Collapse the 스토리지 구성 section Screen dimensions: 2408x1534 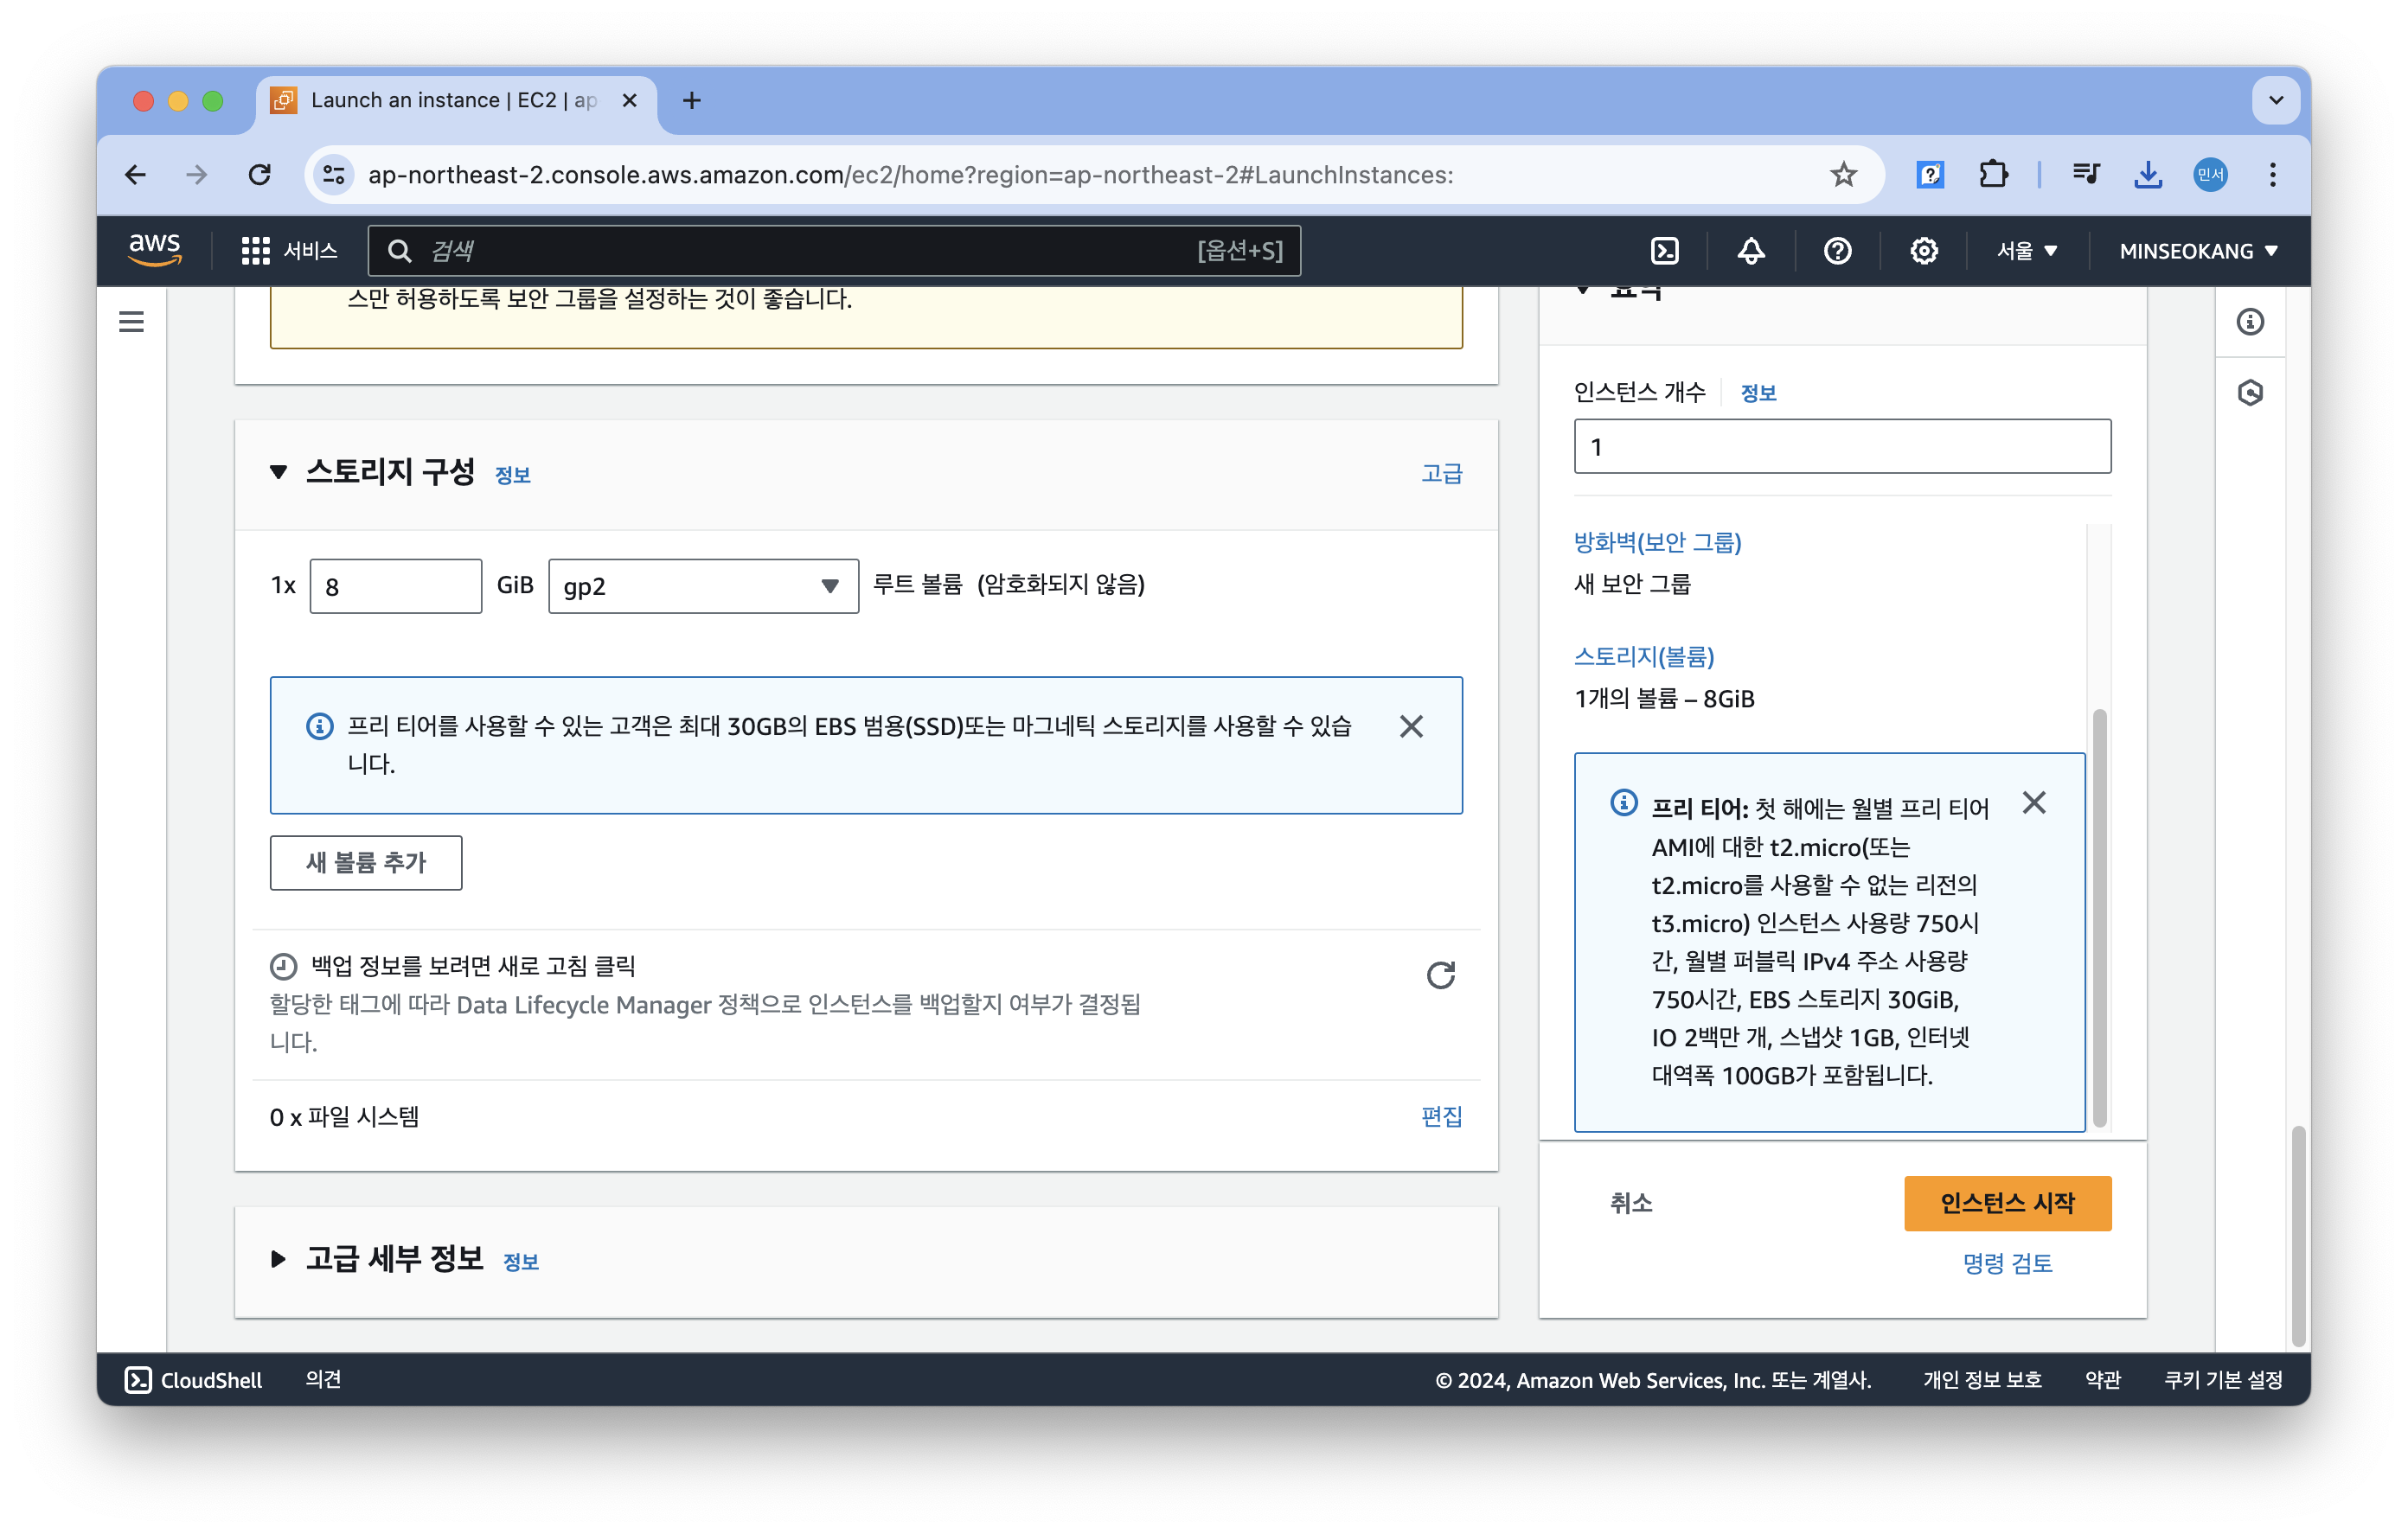click(279, 472)
